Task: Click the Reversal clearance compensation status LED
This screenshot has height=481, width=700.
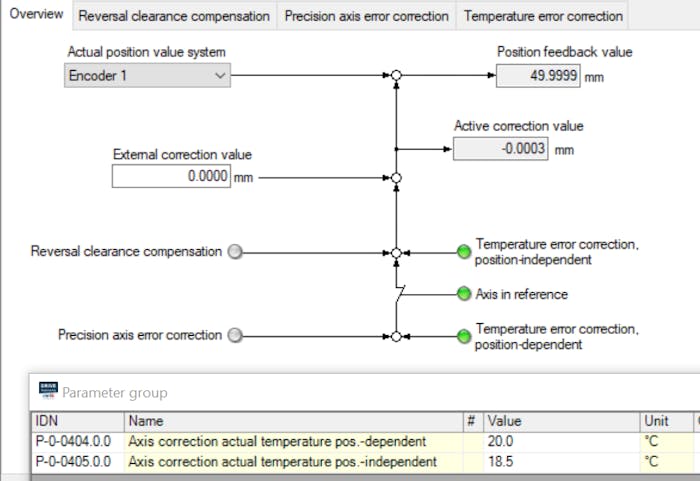Action: (x=235, y=252)
